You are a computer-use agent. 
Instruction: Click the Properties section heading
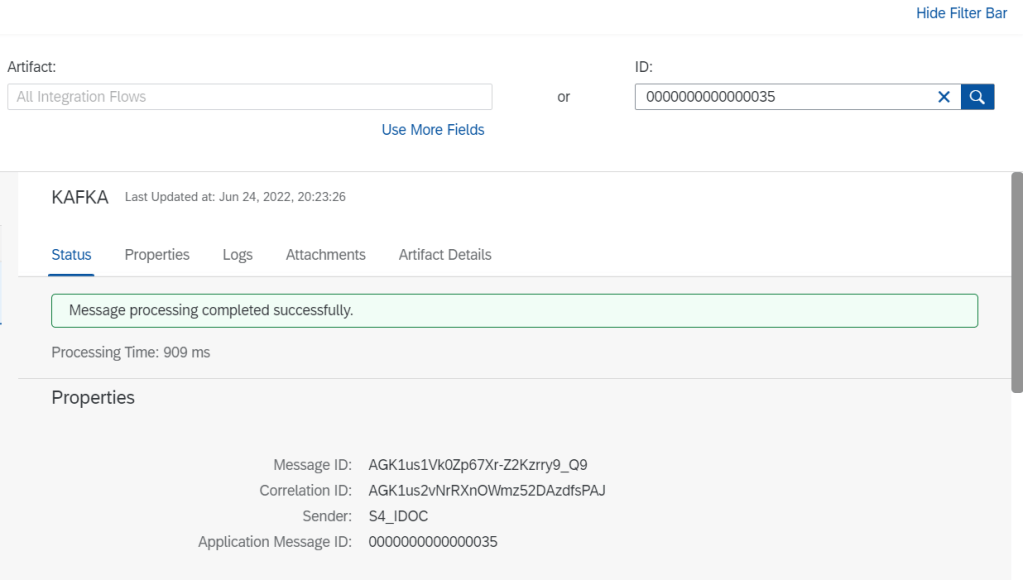[x=93, y=398]
